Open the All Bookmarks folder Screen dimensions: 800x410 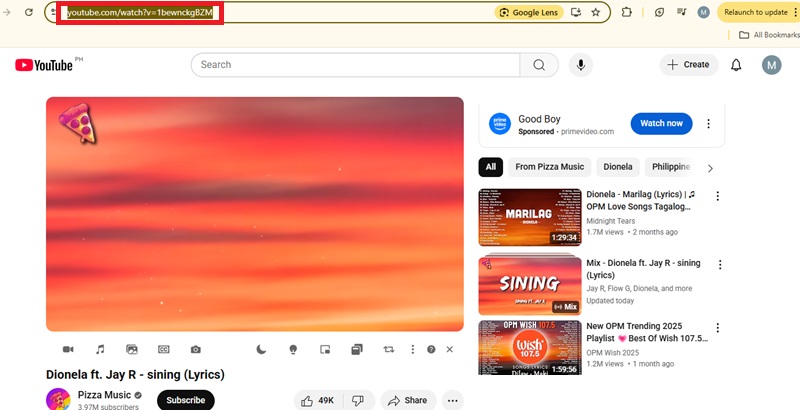[x=769, y=35]
